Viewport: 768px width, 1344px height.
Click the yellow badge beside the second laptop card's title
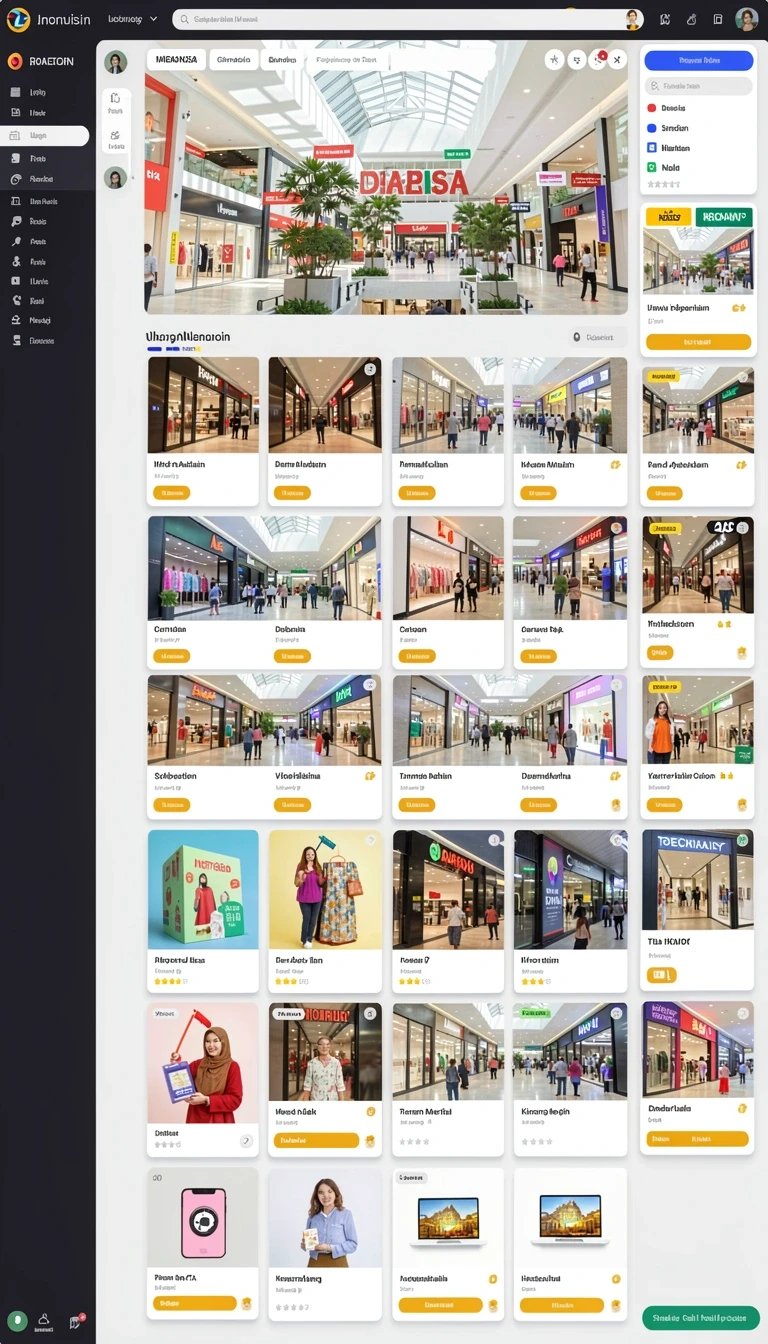pos(615,1279)
